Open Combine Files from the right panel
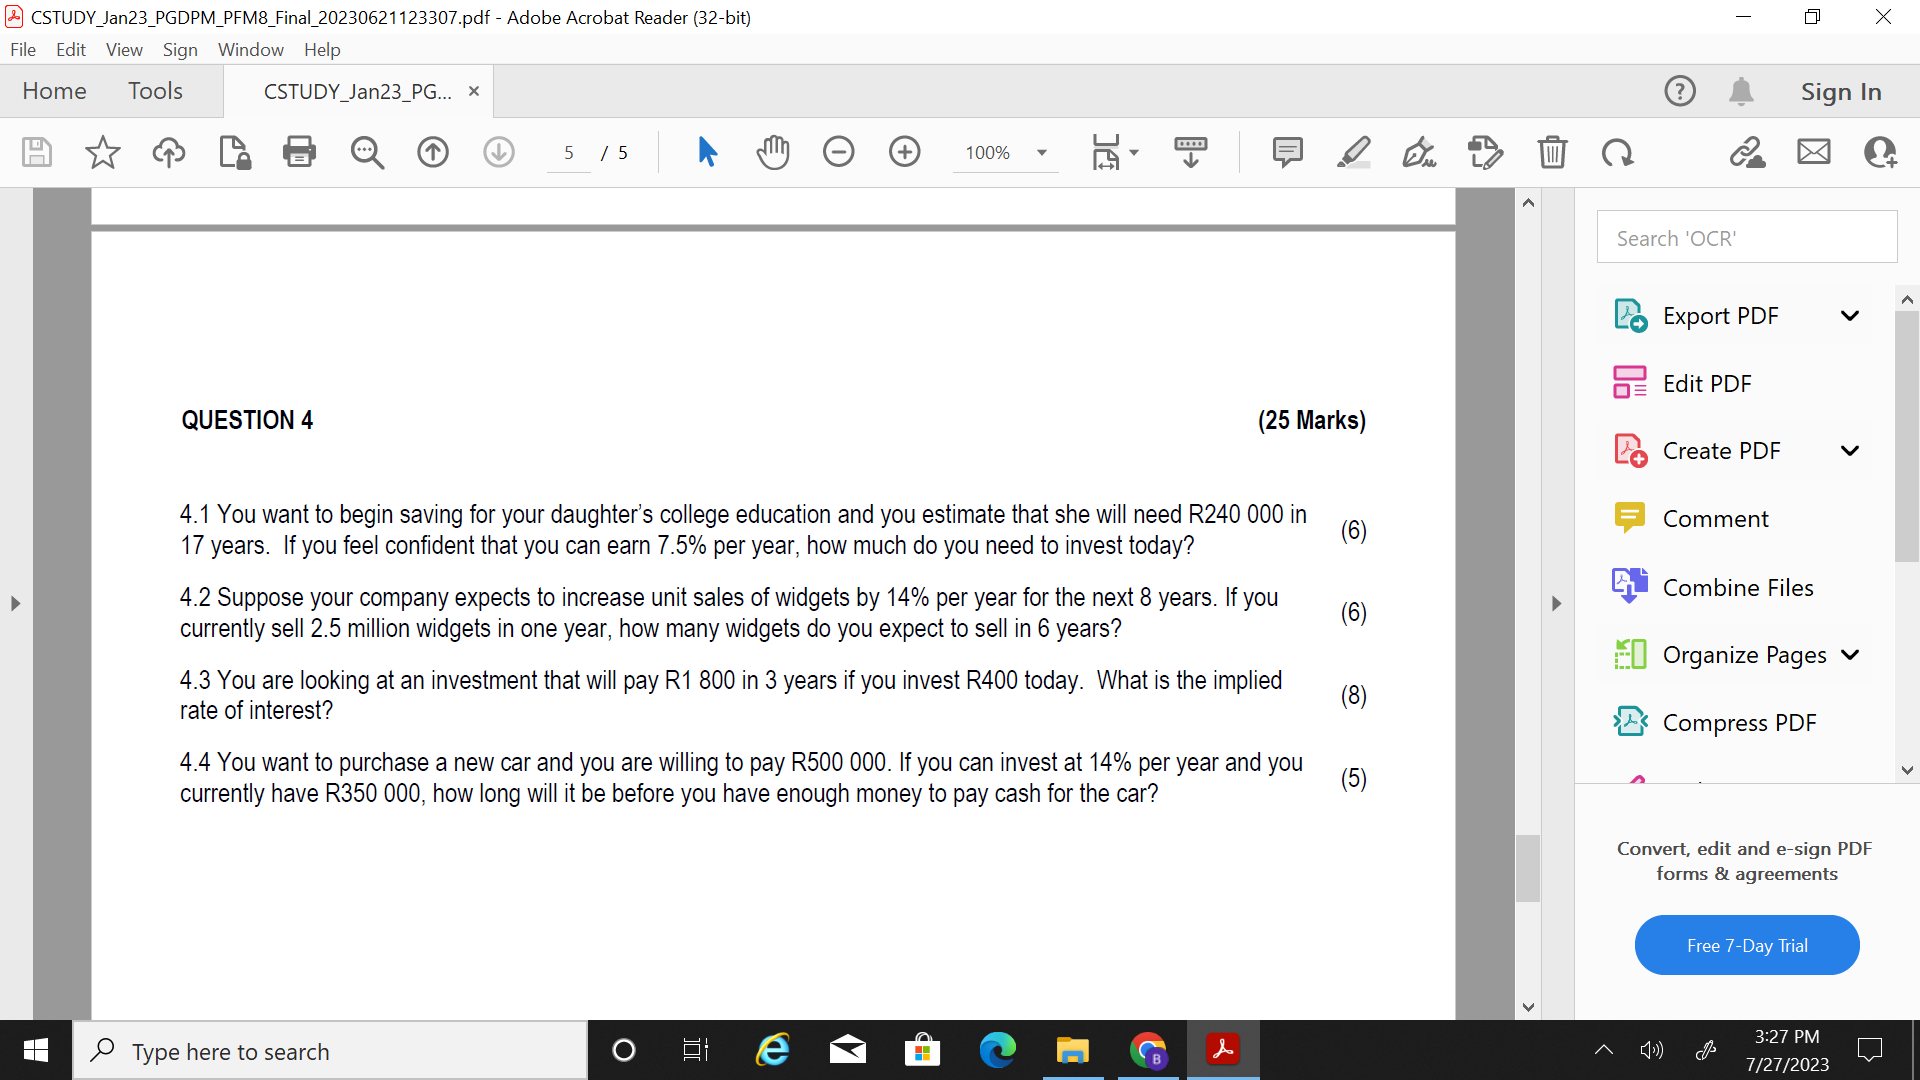Screen dimensions: 1920x1080 (1738, 587)
